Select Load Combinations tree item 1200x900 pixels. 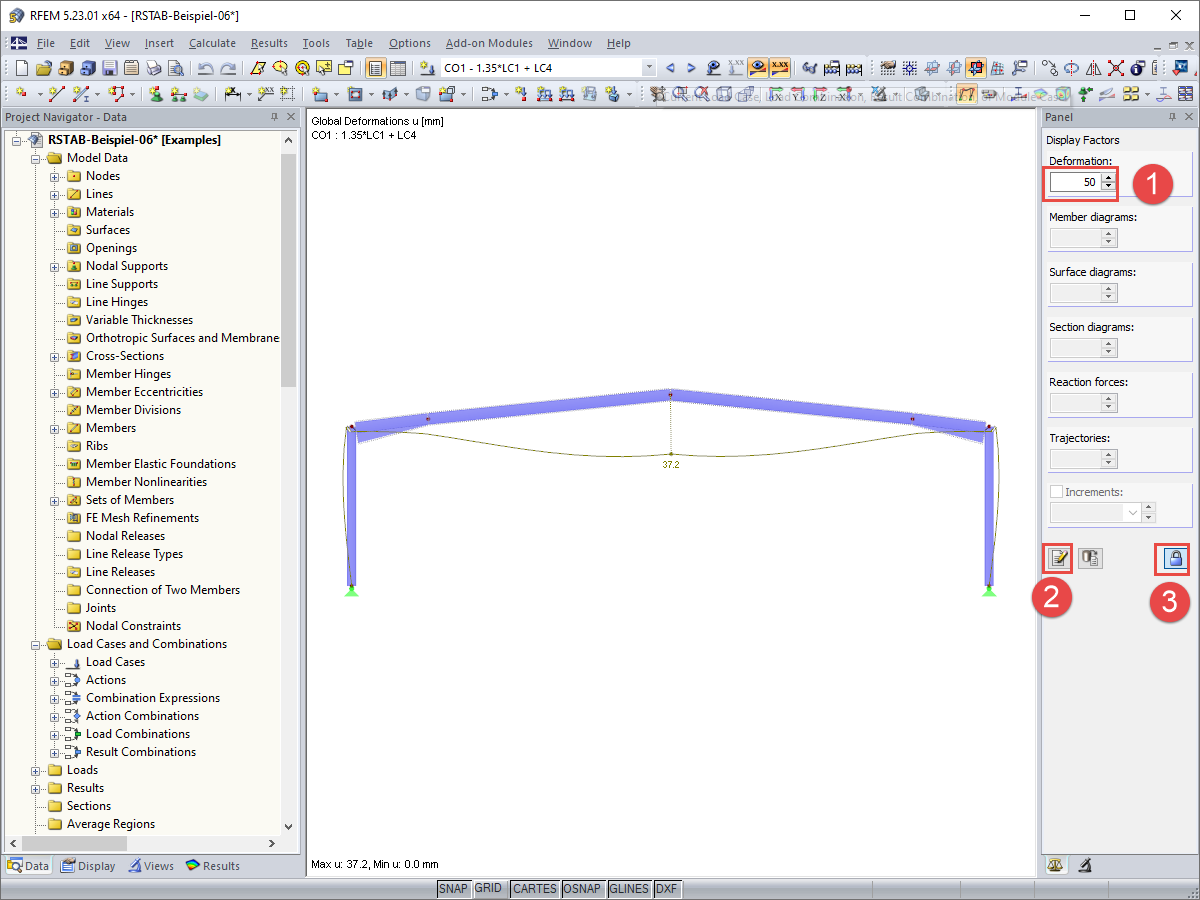pos(138,734)
